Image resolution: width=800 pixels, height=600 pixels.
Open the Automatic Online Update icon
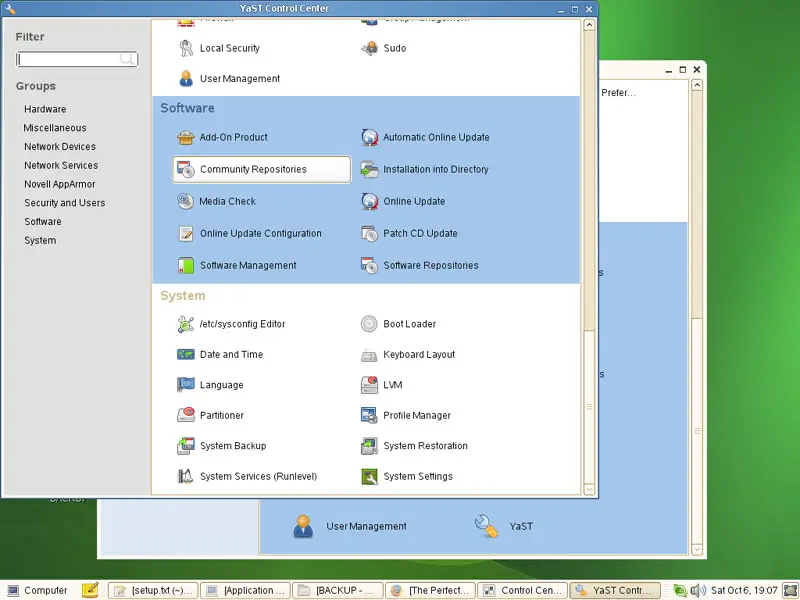pyautogui.click(x=369, y=137)
